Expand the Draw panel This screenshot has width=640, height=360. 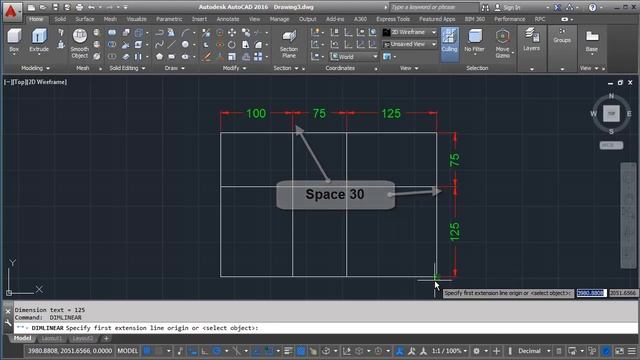click(x=175, y=68)
